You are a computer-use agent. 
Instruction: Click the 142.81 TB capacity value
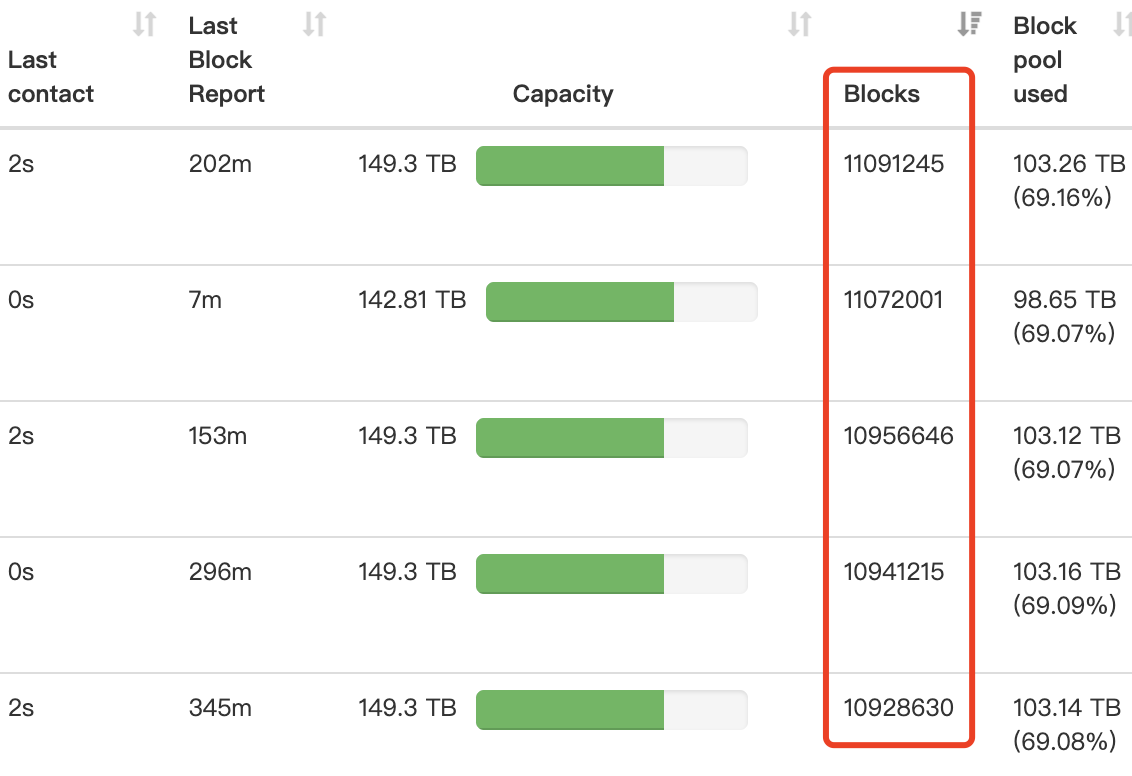point(412,300)
